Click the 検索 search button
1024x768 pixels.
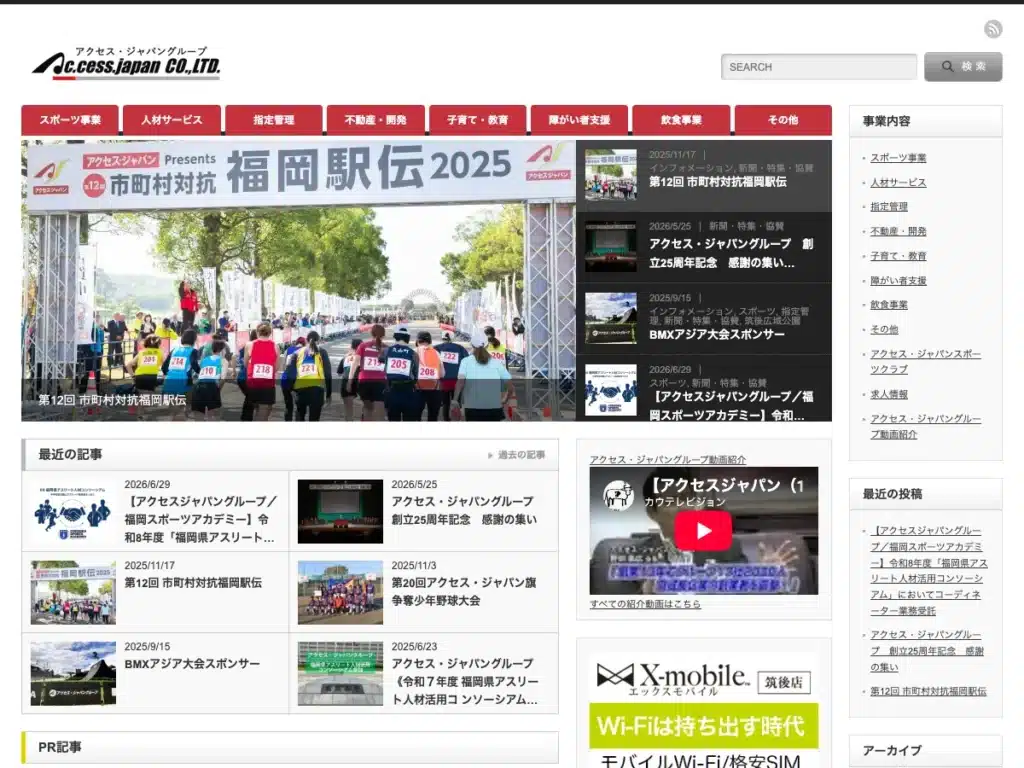[x=963, y=67]
